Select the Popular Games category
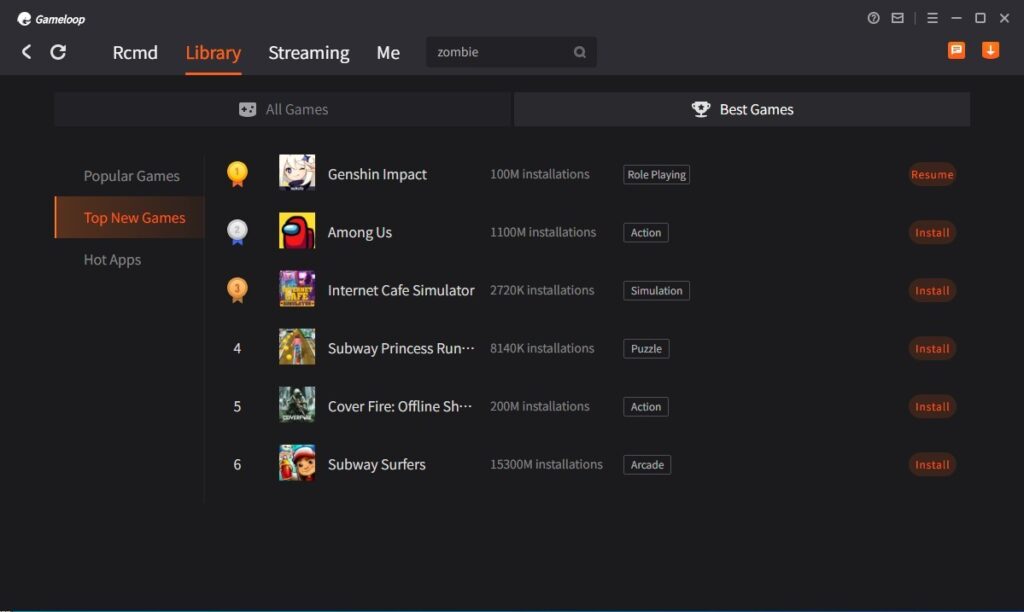The width and height of the screenshot is (1024, 612). point(131,175)
